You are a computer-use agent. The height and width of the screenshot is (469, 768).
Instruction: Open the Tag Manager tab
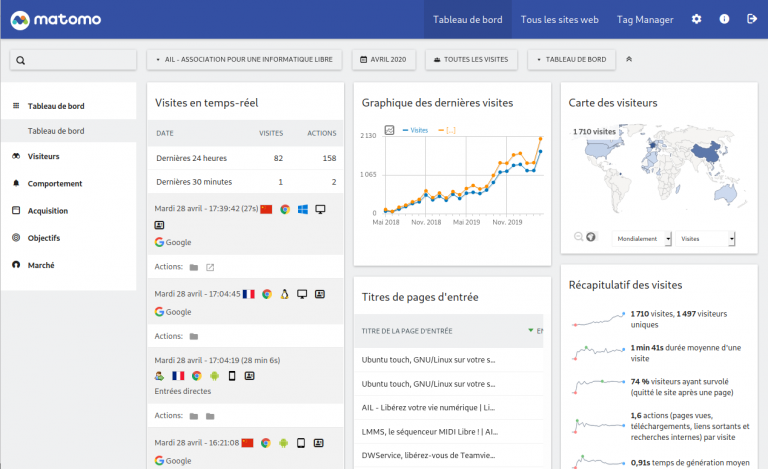point(645,19)
